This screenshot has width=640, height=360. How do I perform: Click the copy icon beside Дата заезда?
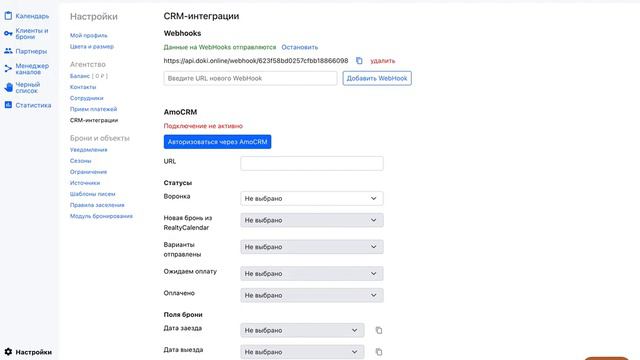379,330
